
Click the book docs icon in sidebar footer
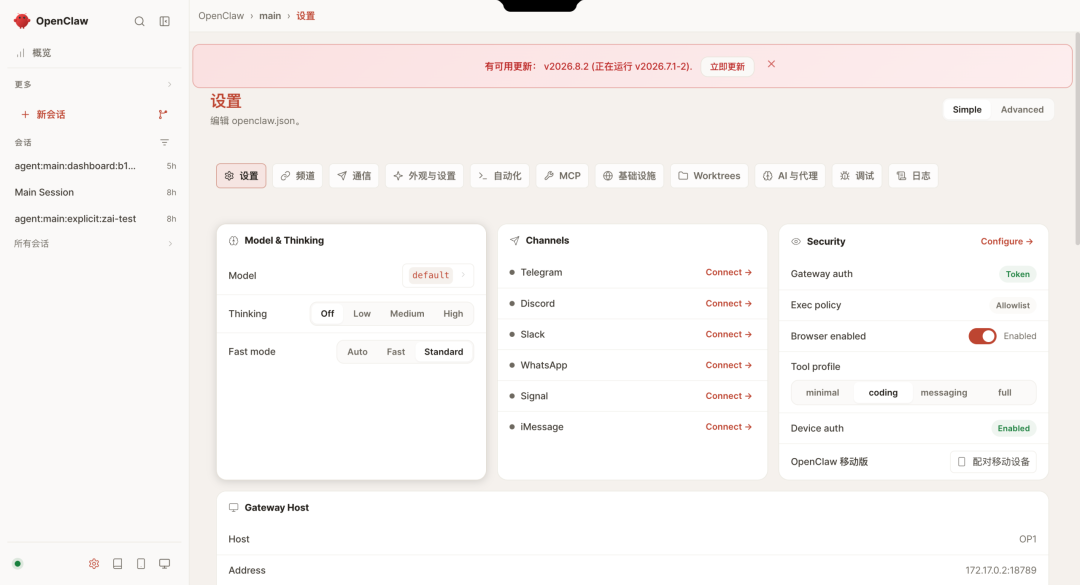118,564
